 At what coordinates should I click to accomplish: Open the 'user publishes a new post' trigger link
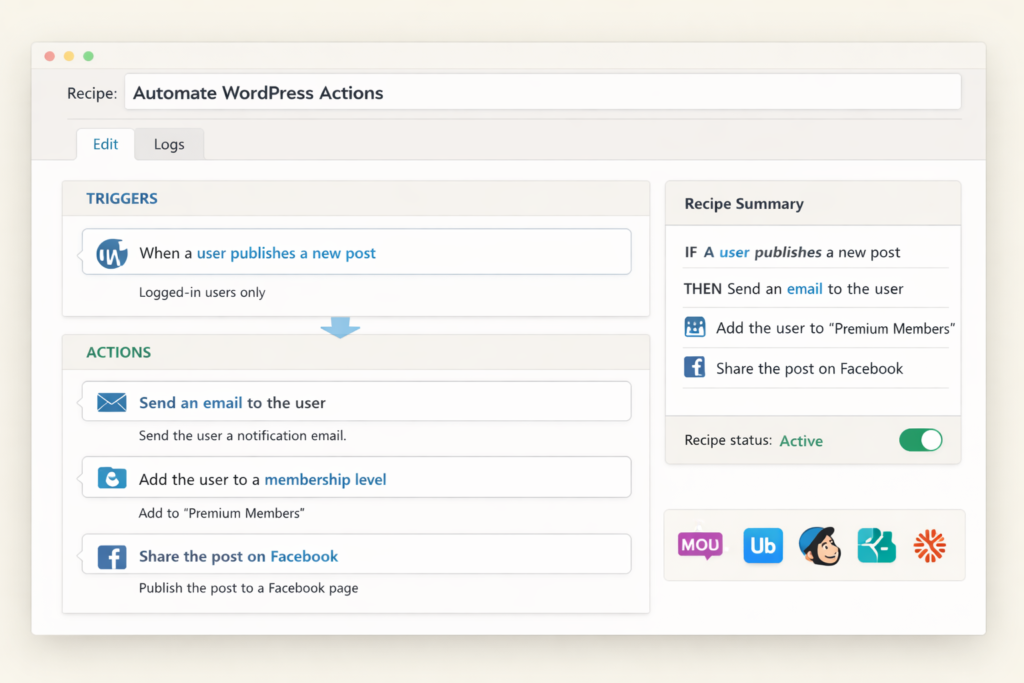[x=286, y=253]
